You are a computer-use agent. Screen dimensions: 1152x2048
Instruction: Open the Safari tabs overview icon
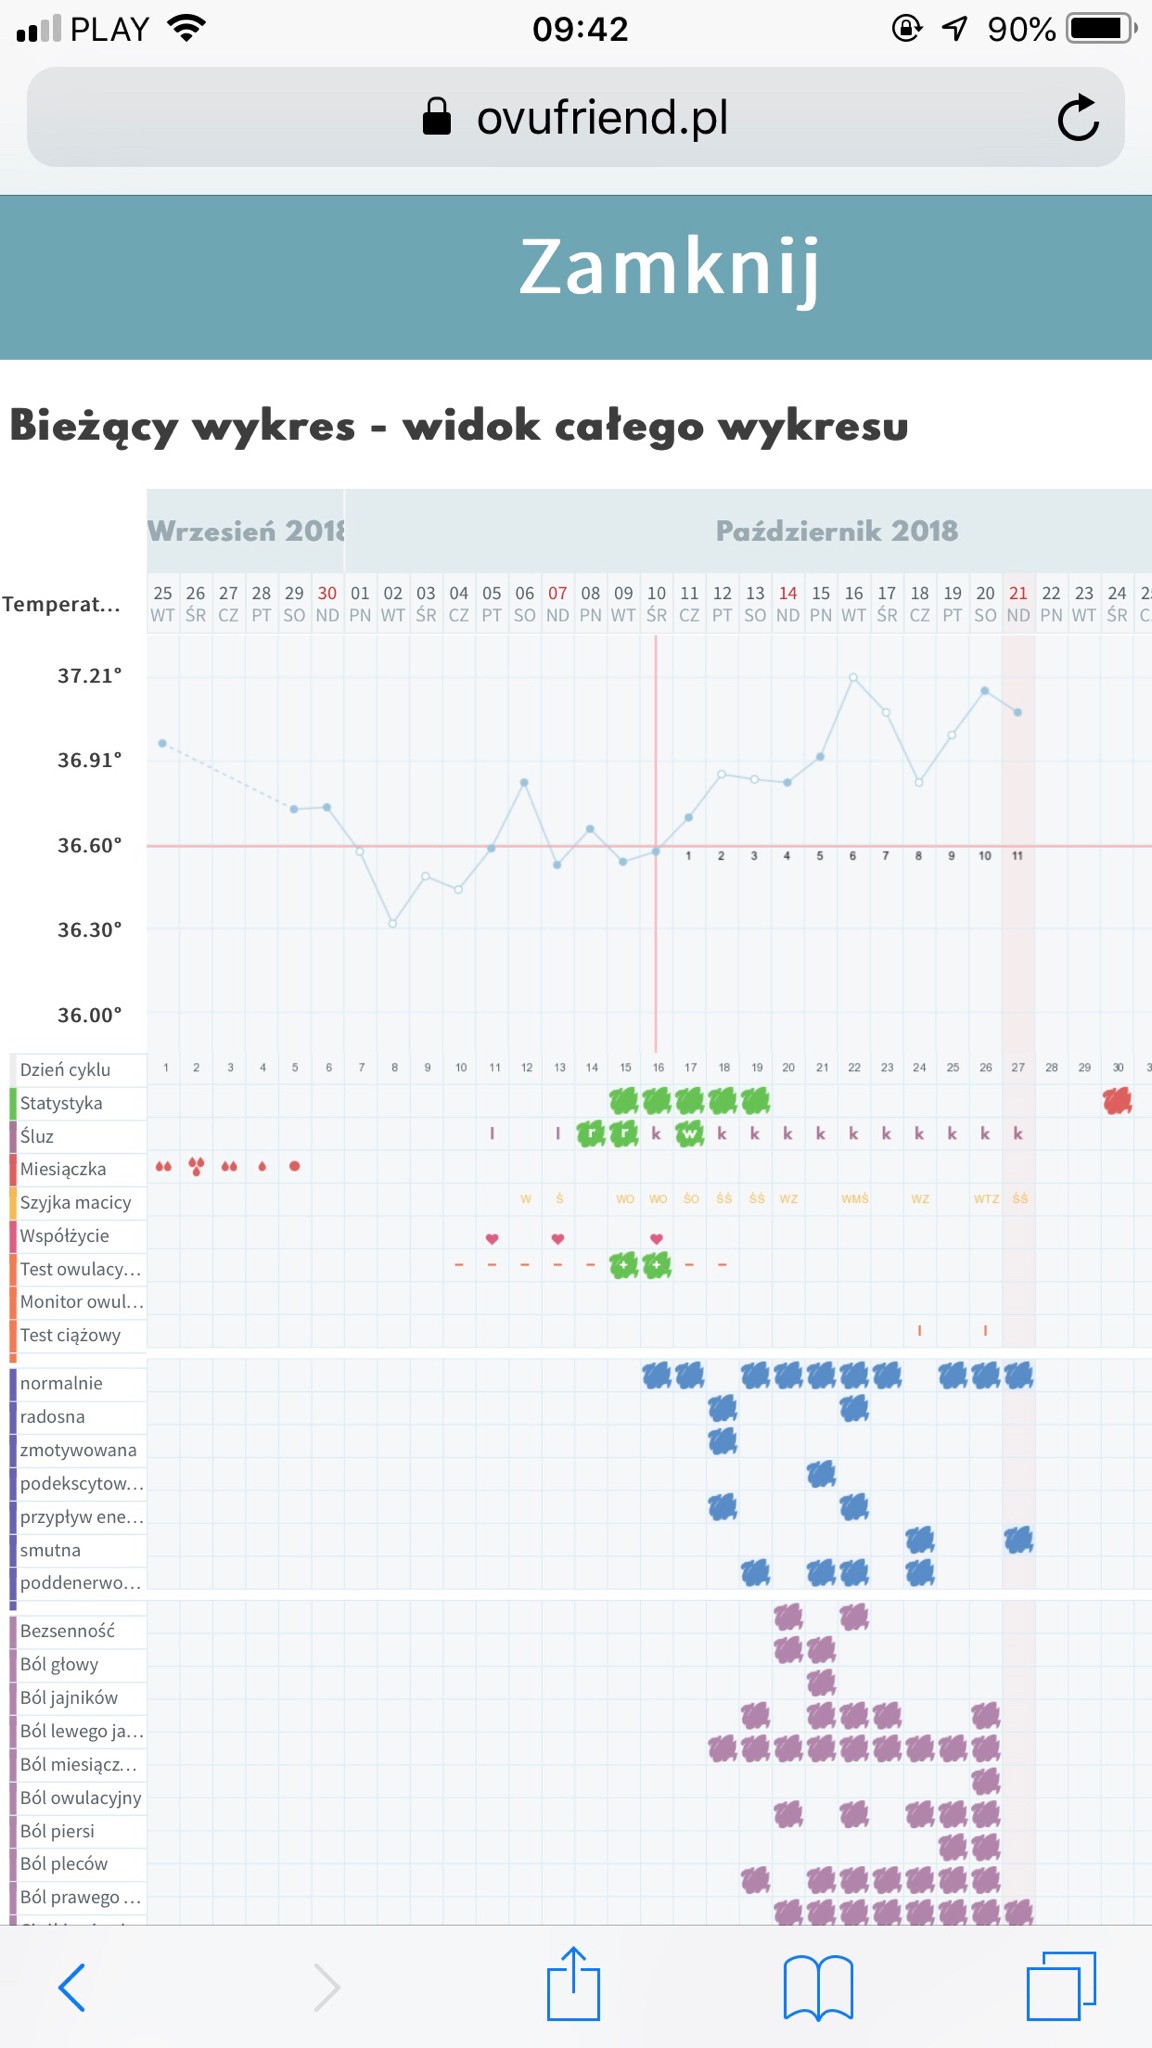tap(1061, 1986)
